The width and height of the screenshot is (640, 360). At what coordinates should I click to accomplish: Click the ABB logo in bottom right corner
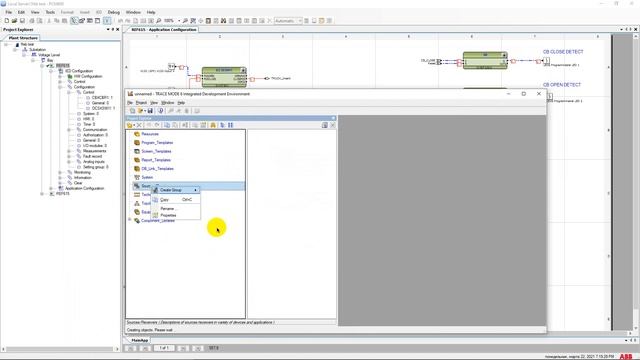pos(626,357)
